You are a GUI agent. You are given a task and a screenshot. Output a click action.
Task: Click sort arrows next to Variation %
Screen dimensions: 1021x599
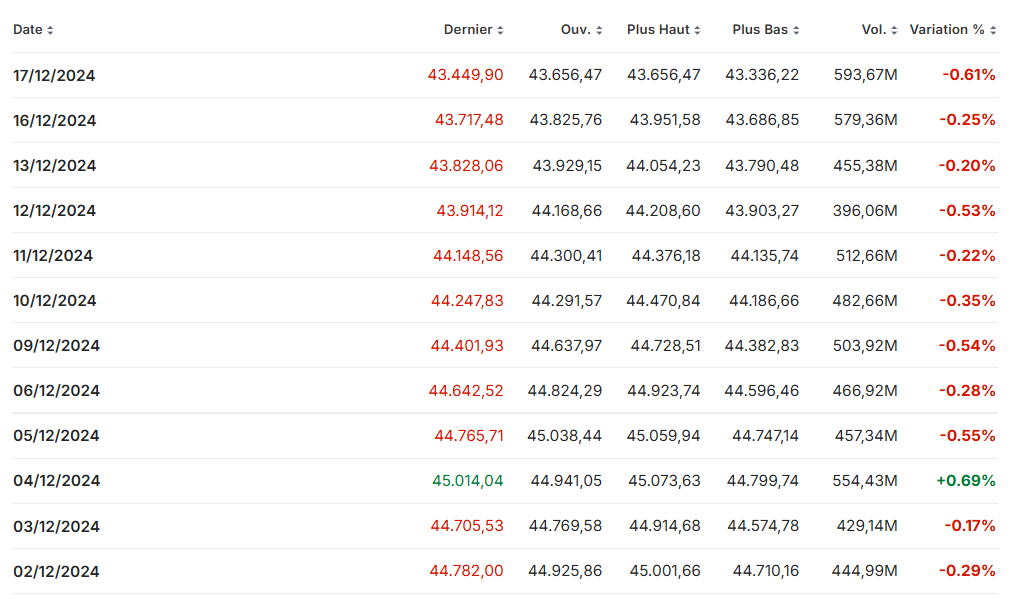pos(993,30)
